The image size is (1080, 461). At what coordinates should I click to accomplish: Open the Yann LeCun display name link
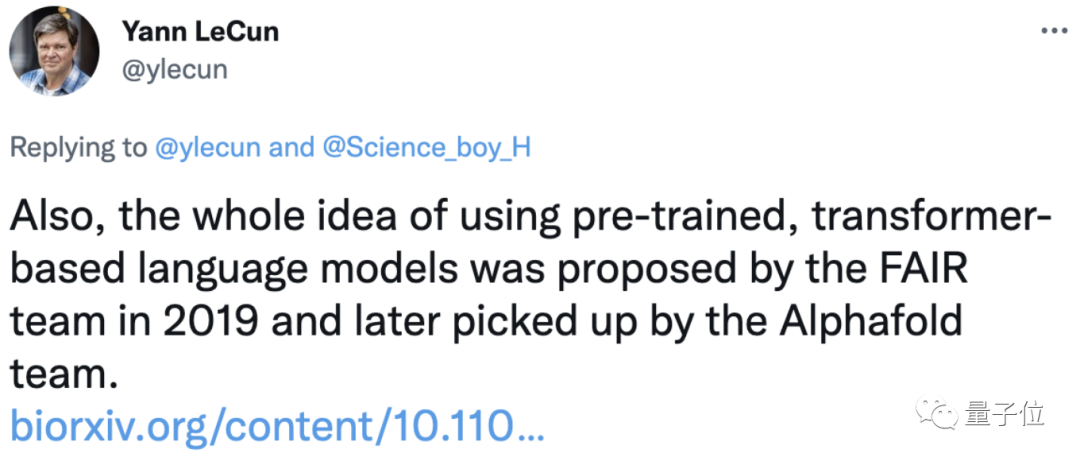click(x=200, y=31)
